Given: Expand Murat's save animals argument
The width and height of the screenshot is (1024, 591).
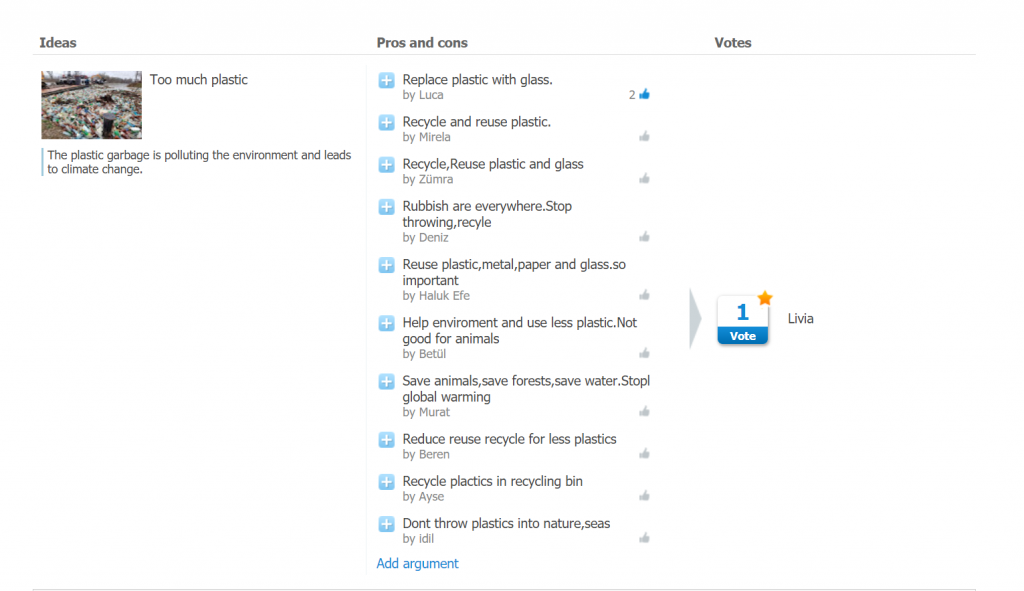Looking at the screenshot, I should [386, 381].
